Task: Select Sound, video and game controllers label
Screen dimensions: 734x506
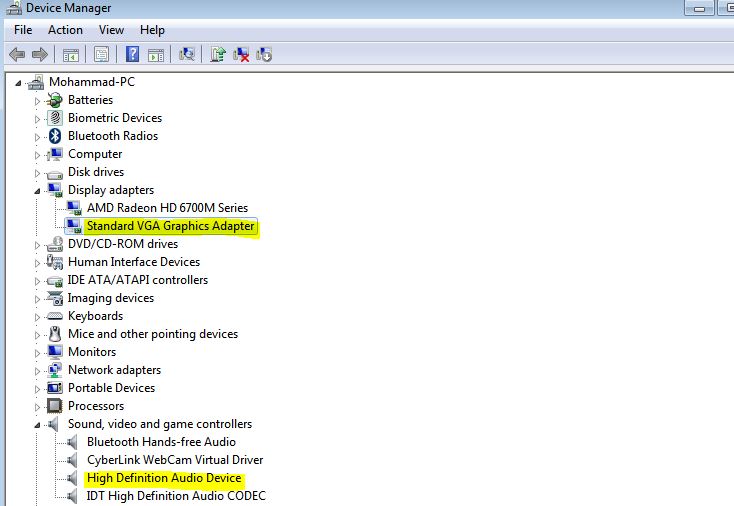Action: tap(160, 424)
